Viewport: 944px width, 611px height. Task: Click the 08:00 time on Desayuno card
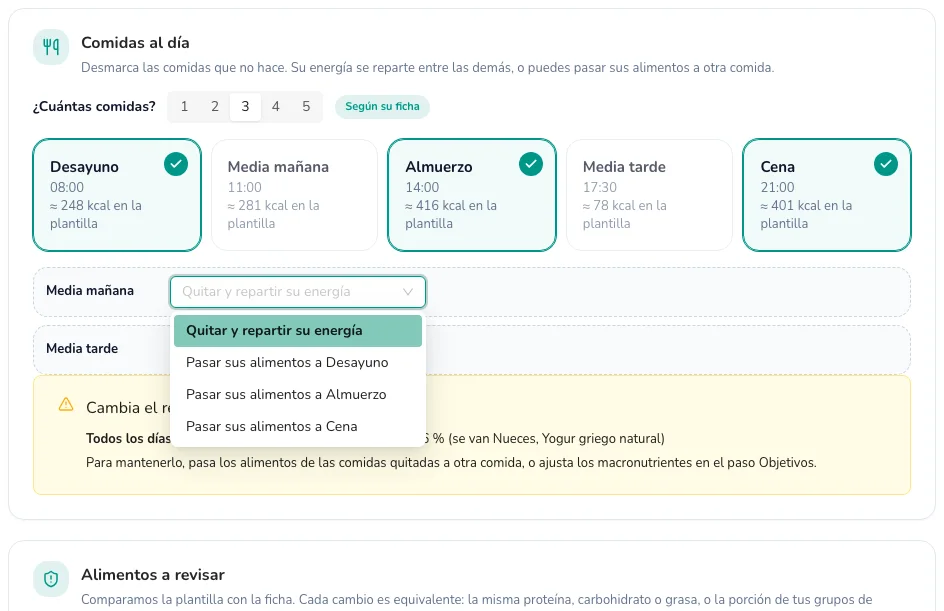click(x=67, y=187)
